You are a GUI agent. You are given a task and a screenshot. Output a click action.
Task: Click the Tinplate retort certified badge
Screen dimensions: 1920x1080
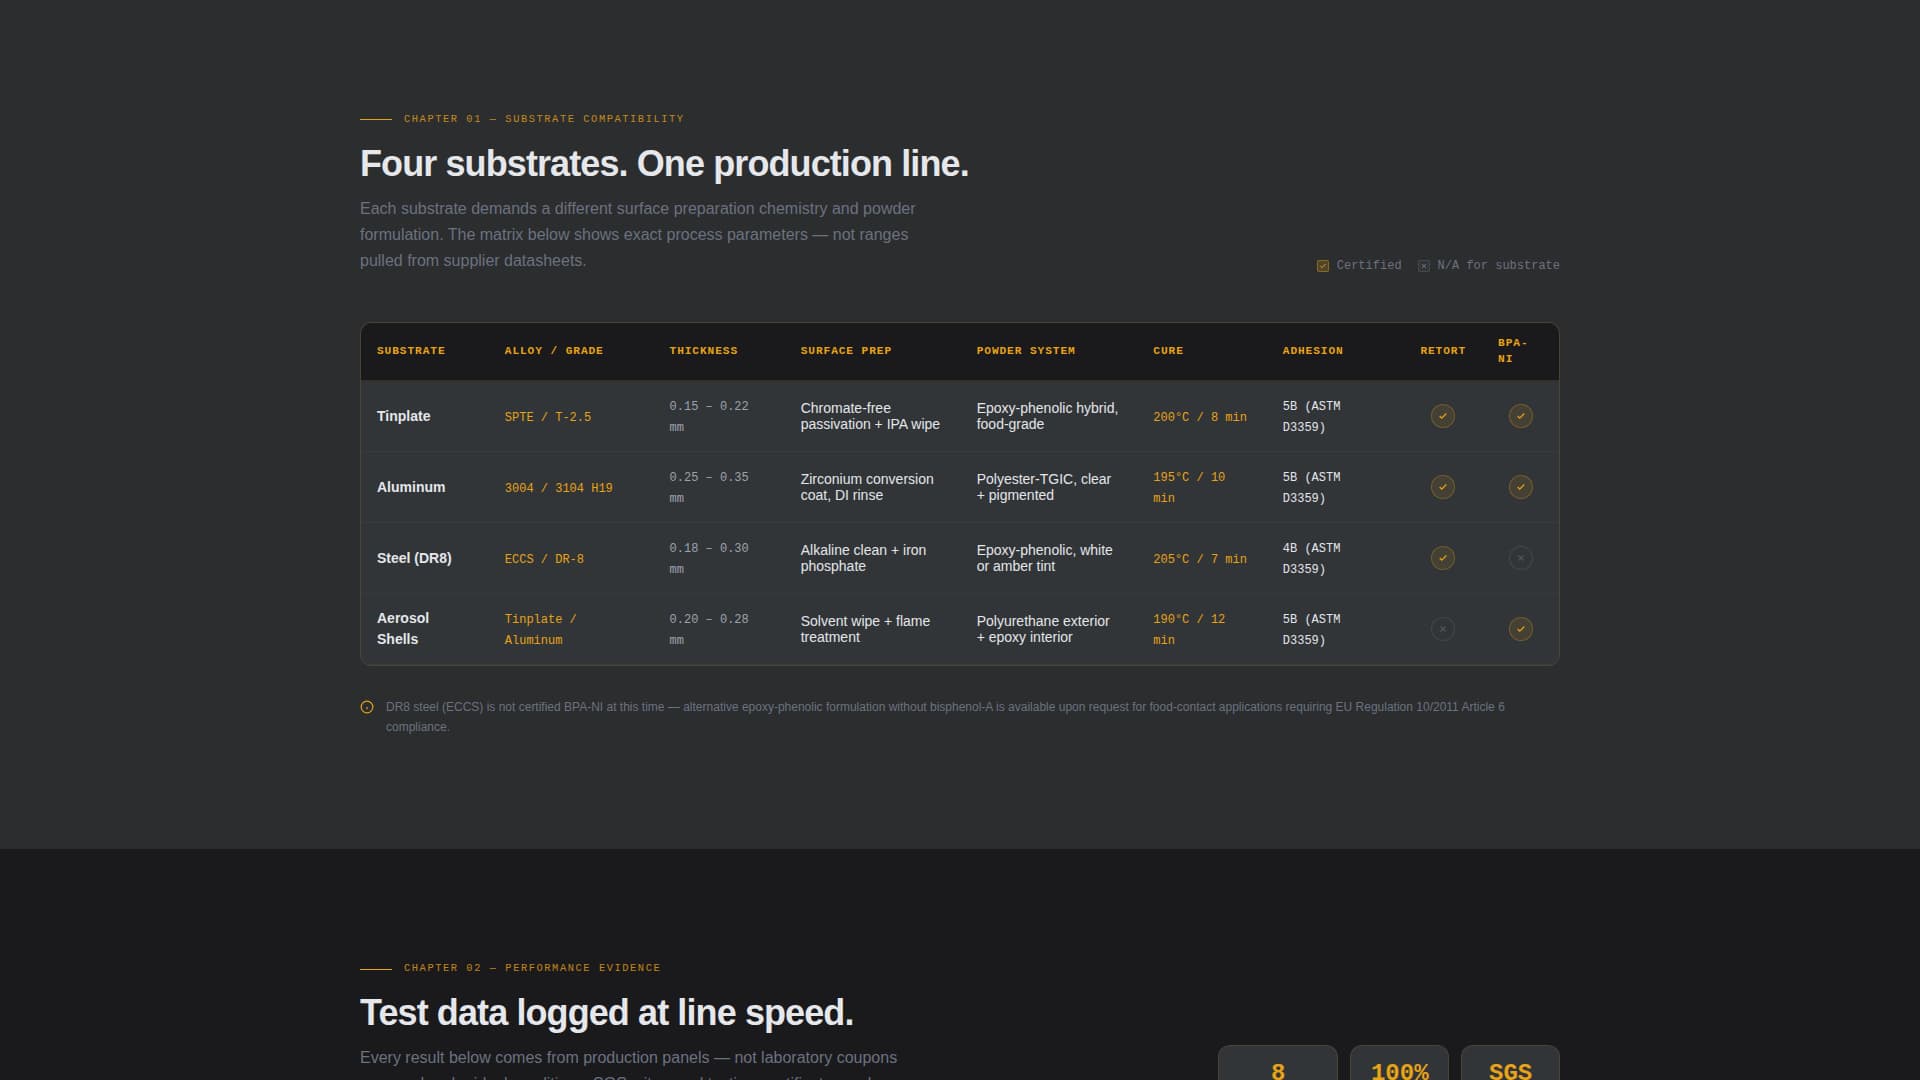(1442, 416)
